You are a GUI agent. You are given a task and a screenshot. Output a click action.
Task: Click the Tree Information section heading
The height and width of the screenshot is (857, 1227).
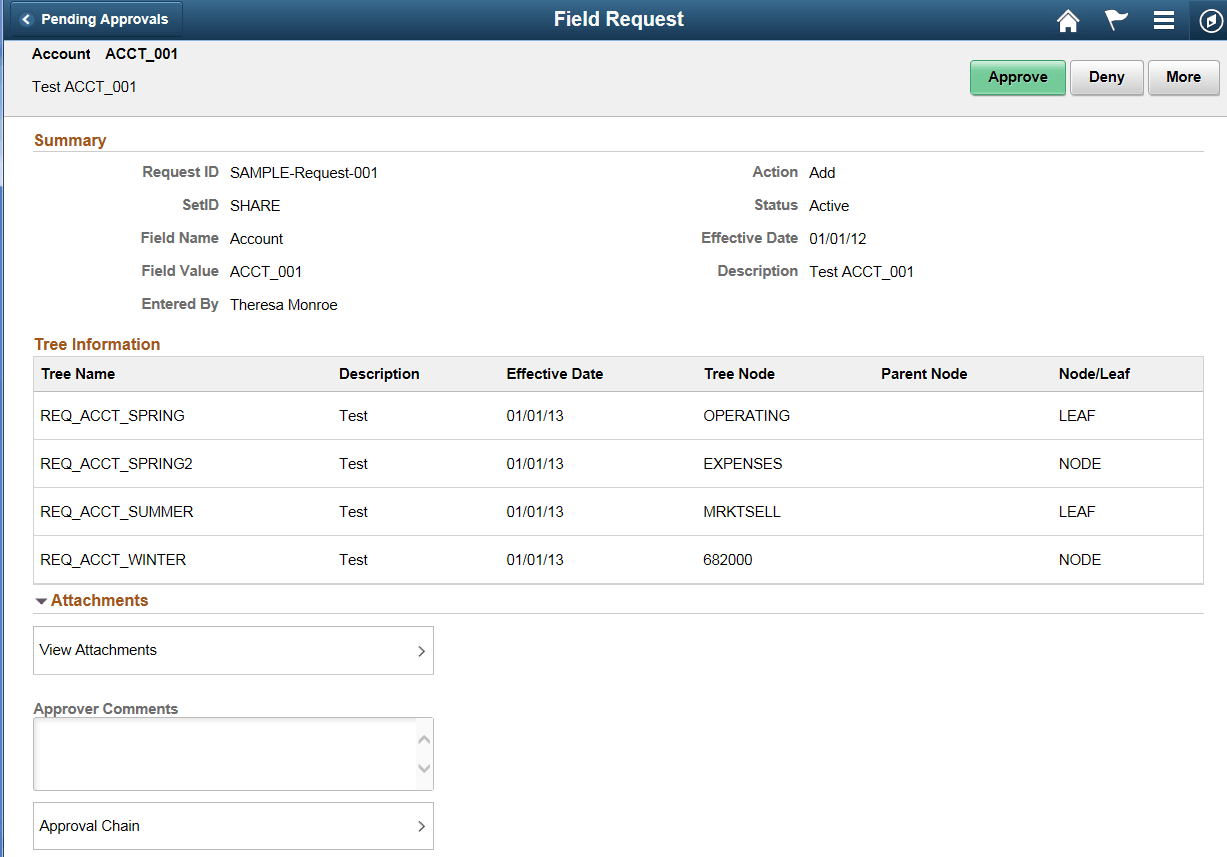coord(97,344)
